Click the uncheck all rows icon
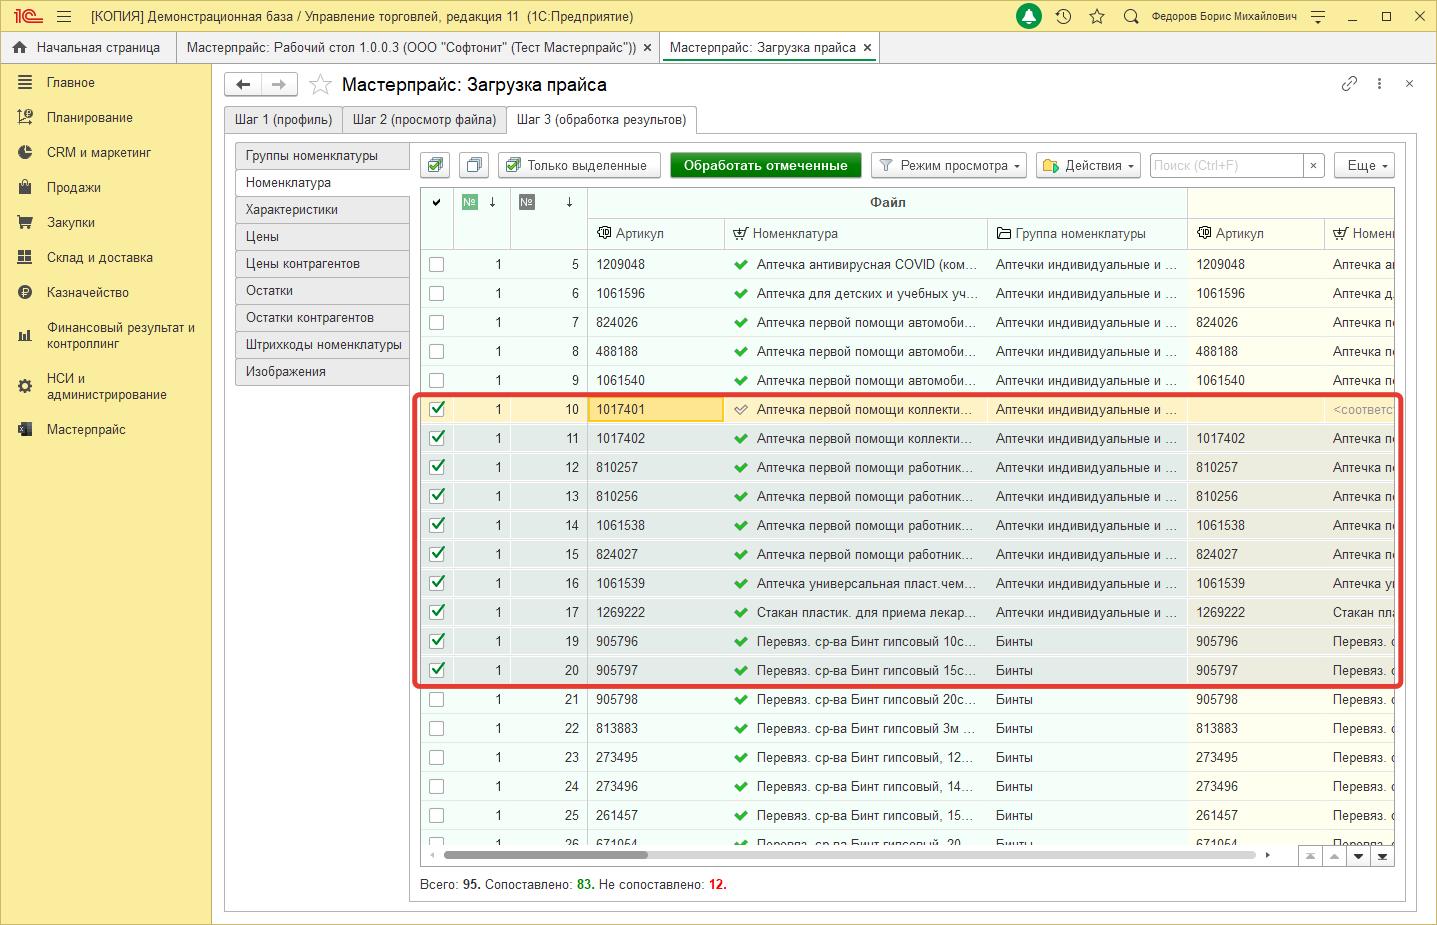Image resolution: width=1437 pixels, height=925 pixels. pyautogui.click(x=474, y=166)
